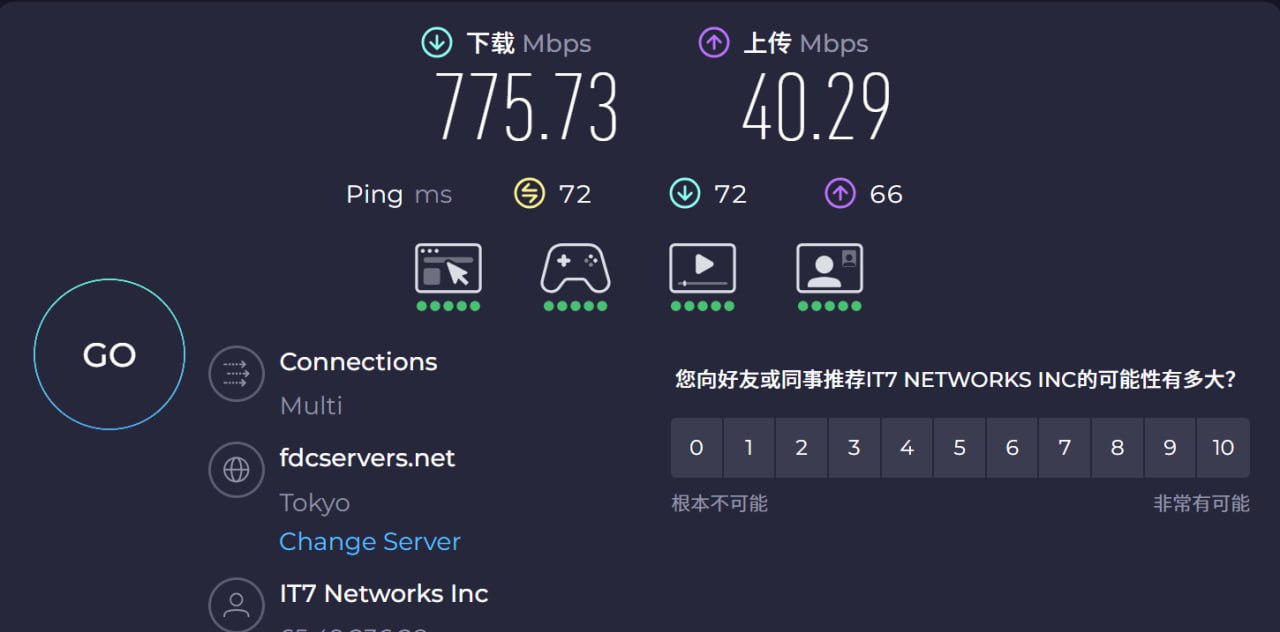
Task: Click the gamepad gaming rating icon
Action: point(575,269)
